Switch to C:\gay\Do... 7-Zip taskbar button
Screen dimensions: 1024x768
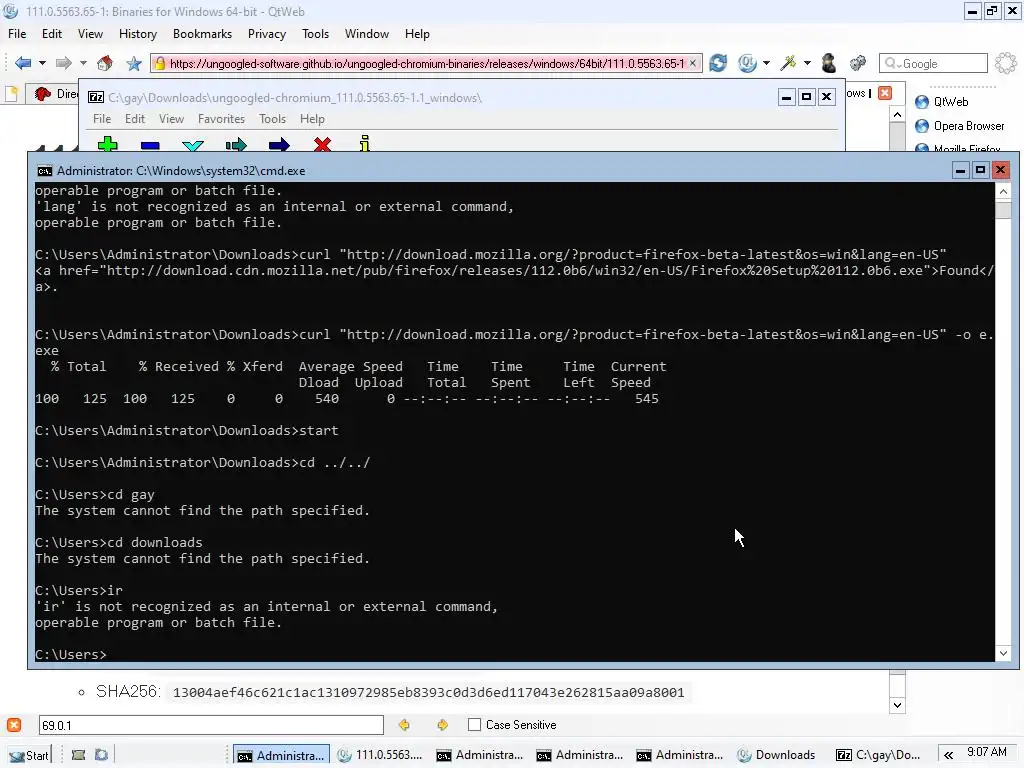[879, 755]
